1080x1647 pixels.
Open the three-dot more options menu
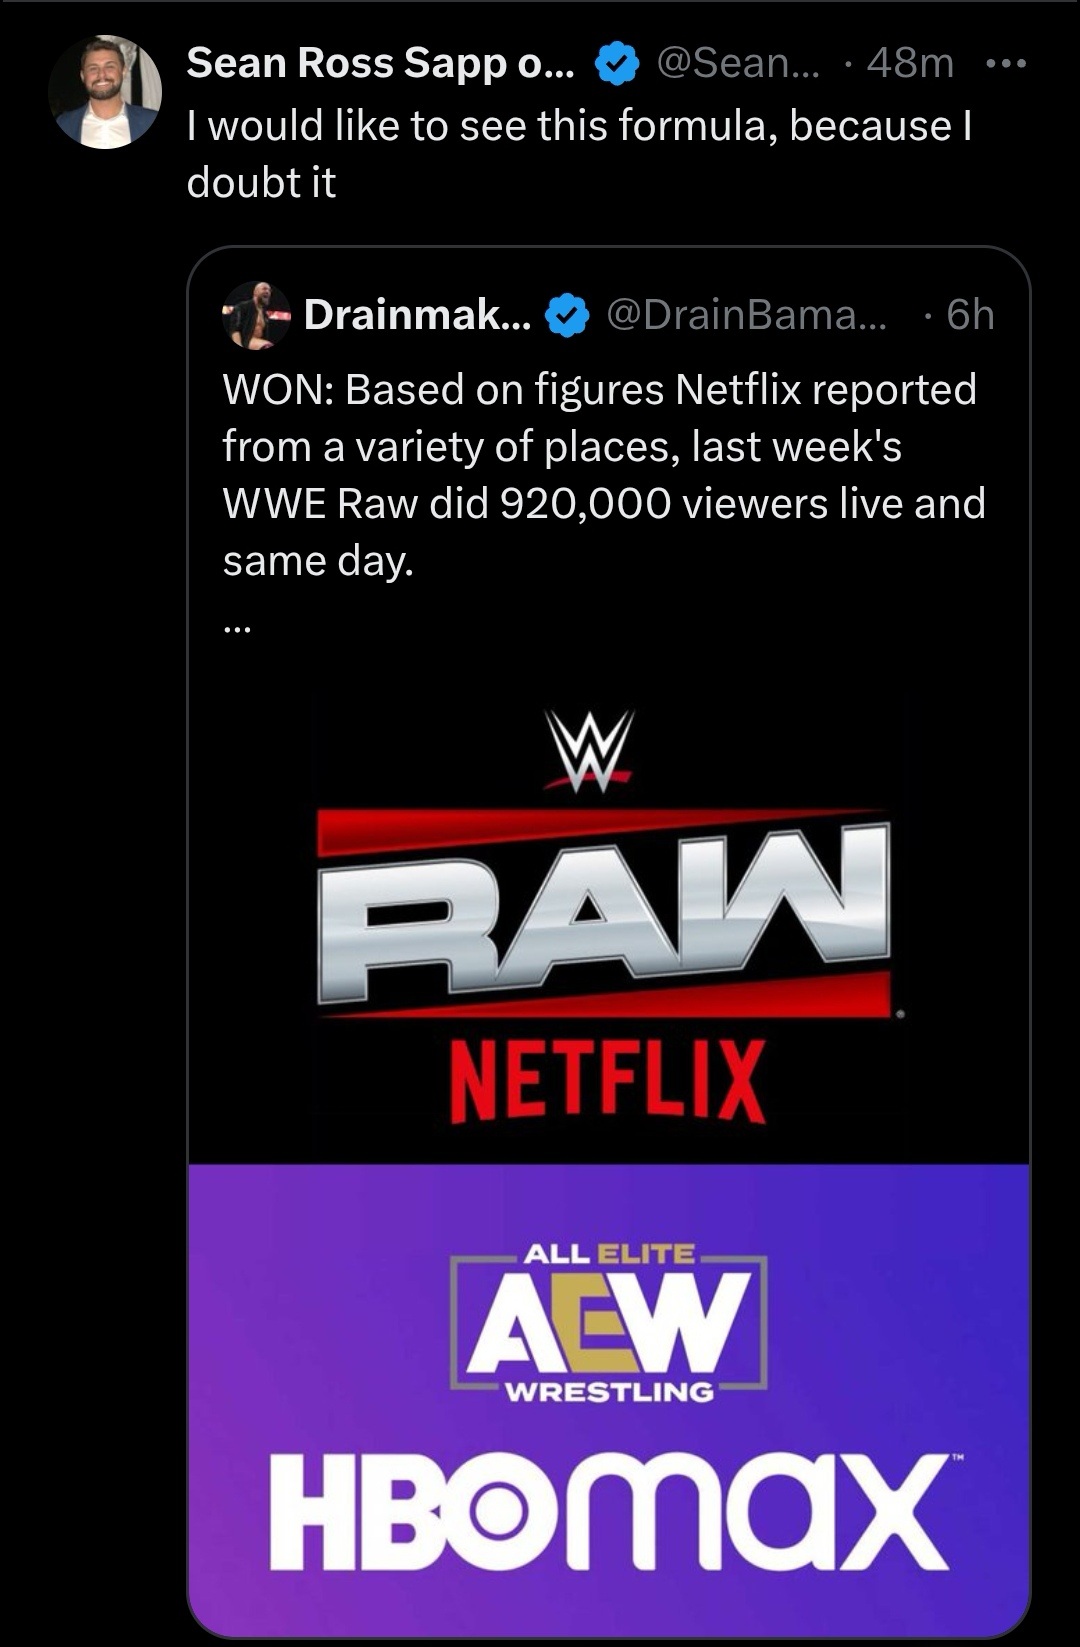tap(1006, 64)
